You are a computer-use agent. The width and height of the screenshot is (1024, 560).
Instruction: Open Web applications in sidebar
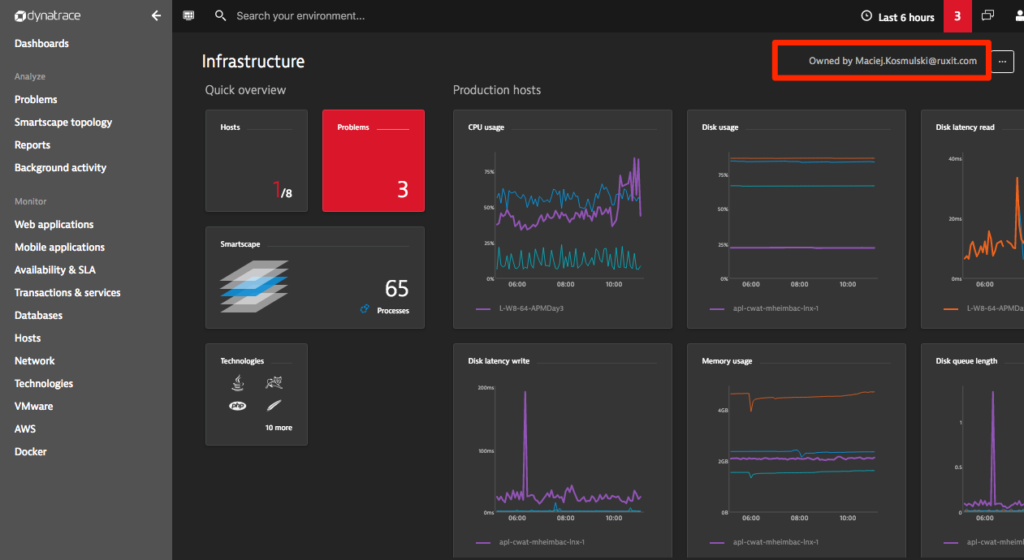click(x=54, y=225)
